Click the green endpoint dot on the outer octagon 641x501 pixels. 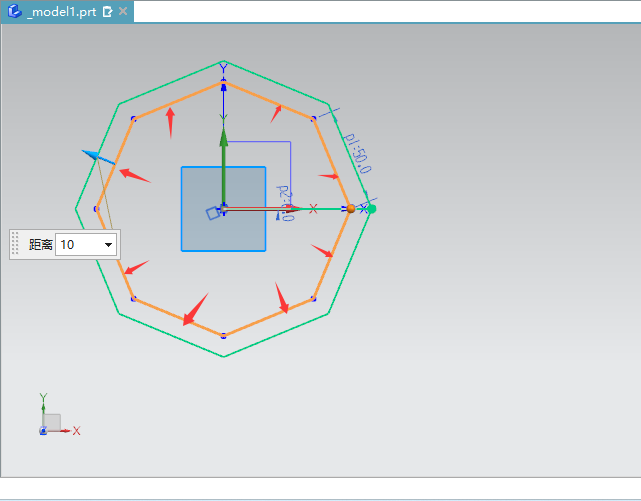click(371, 209)
